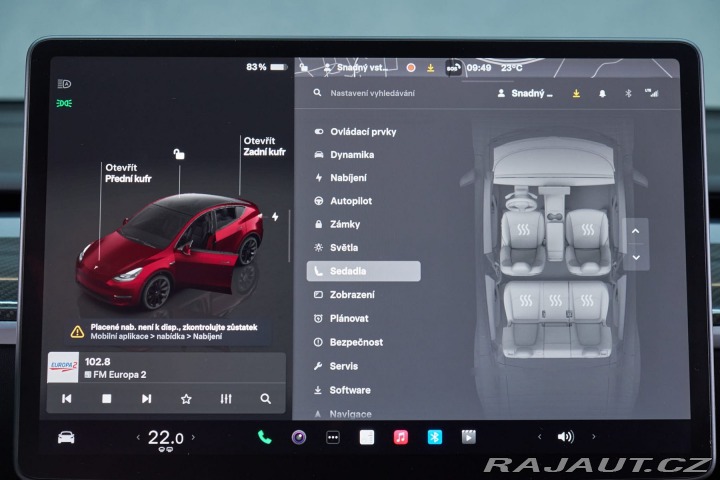Tap the yellow download arrow in status bar

click(430, 68)
